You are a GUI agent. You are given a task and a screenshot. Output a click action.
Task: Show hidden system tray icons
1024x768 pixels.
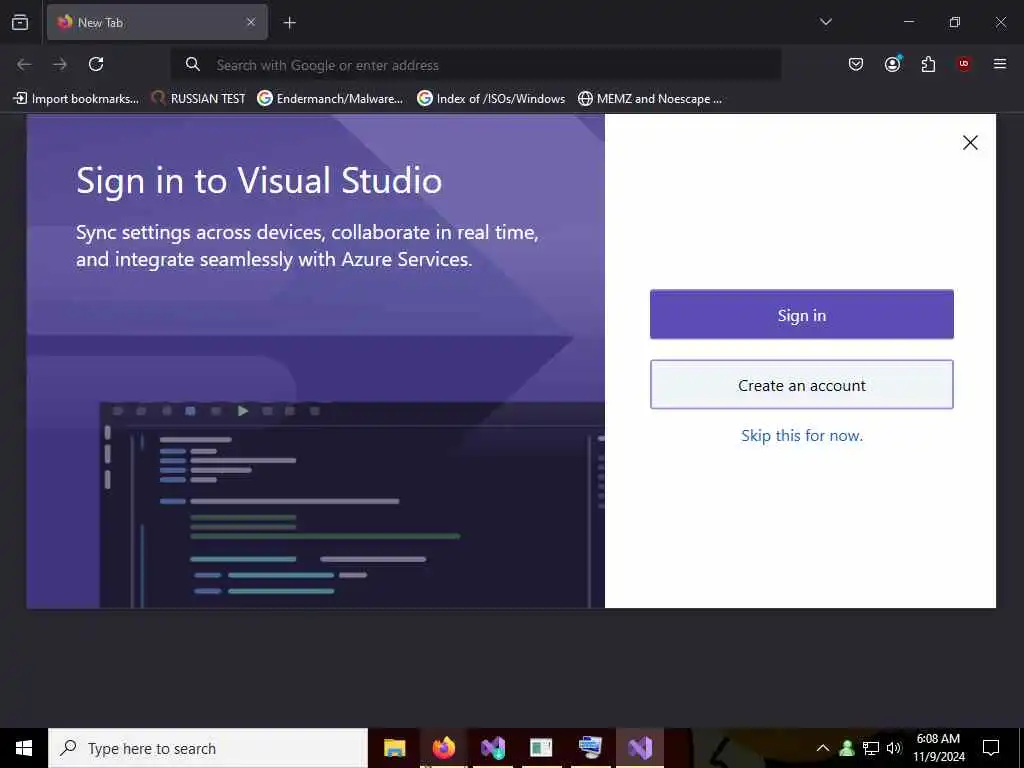pos(823,748)
